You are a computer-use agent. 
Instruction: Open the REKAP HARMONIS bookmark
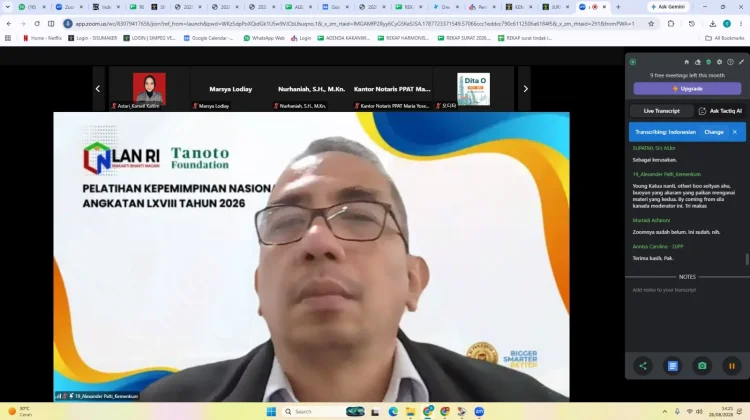point(403,38)
